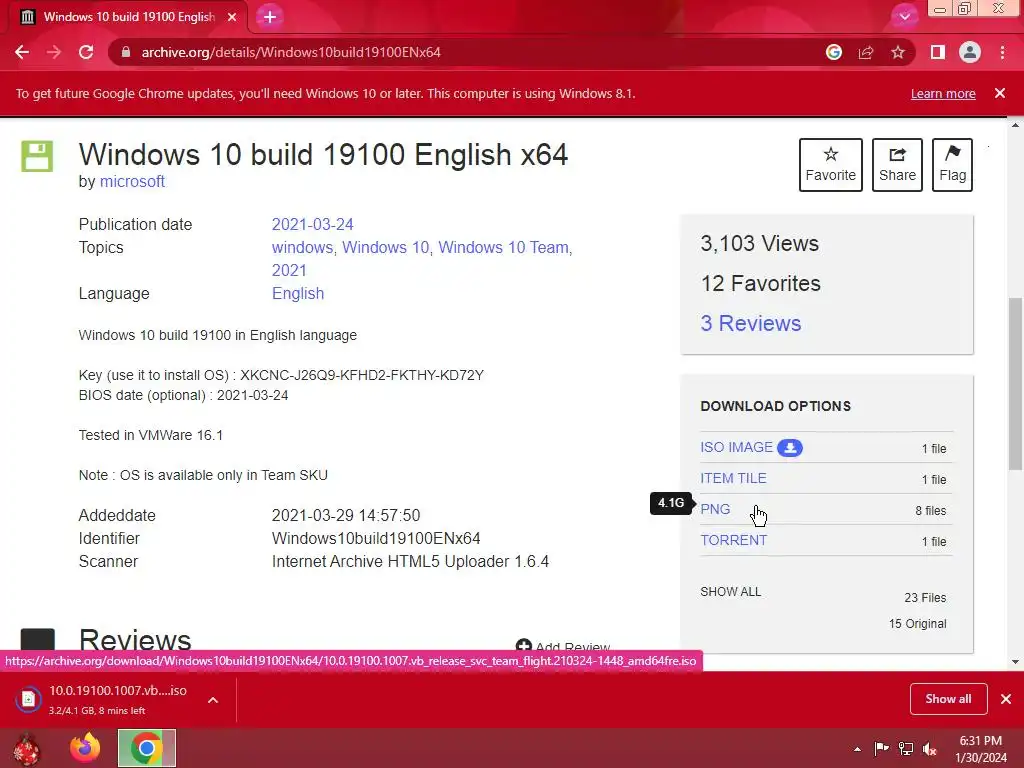The height and width of the screenshot is (768, 1024).
Task: Close the downloads bar
Action: (1006, 699)
